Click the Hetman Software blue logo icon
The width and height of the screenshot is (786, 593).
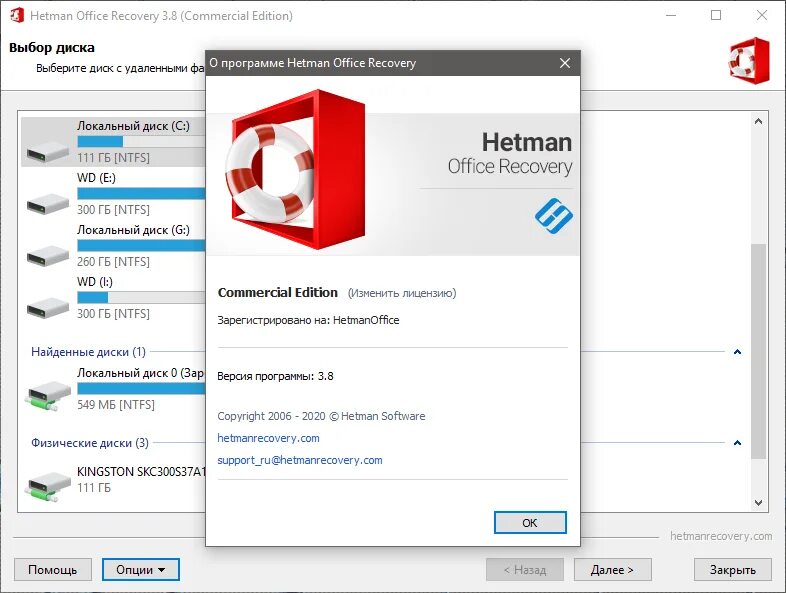[x=553, y=216]
